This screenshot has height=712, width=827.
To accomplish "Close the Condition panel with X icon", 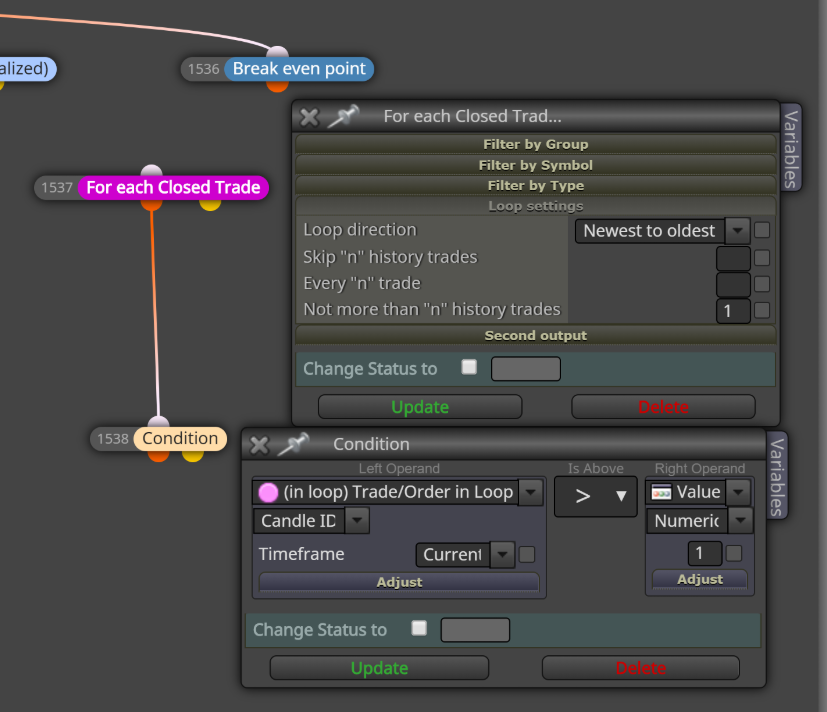I will (x=259, y=445).
